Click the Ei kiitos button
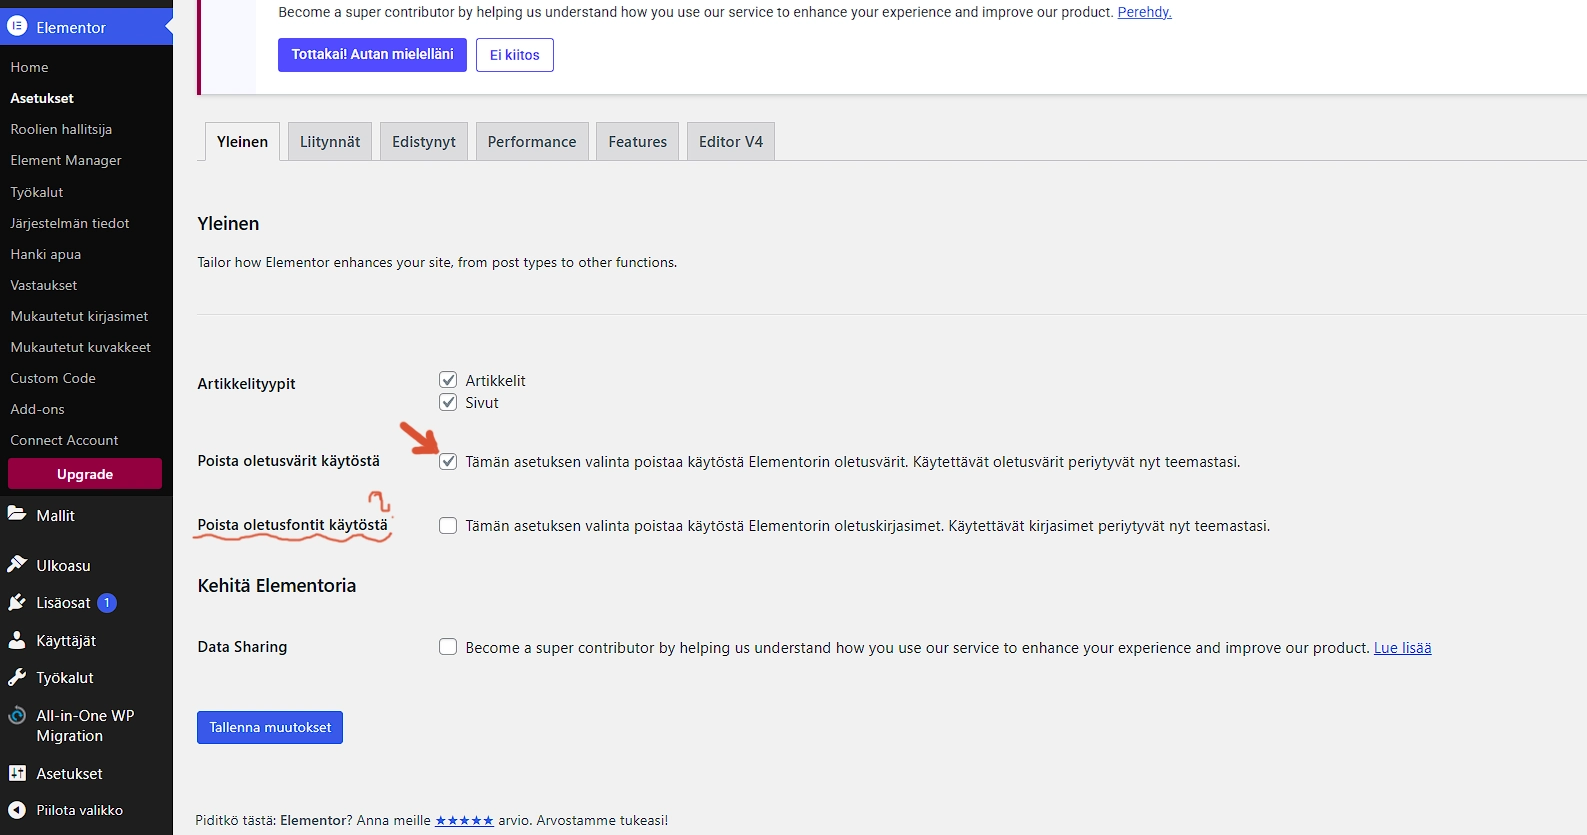 [514, 55]
